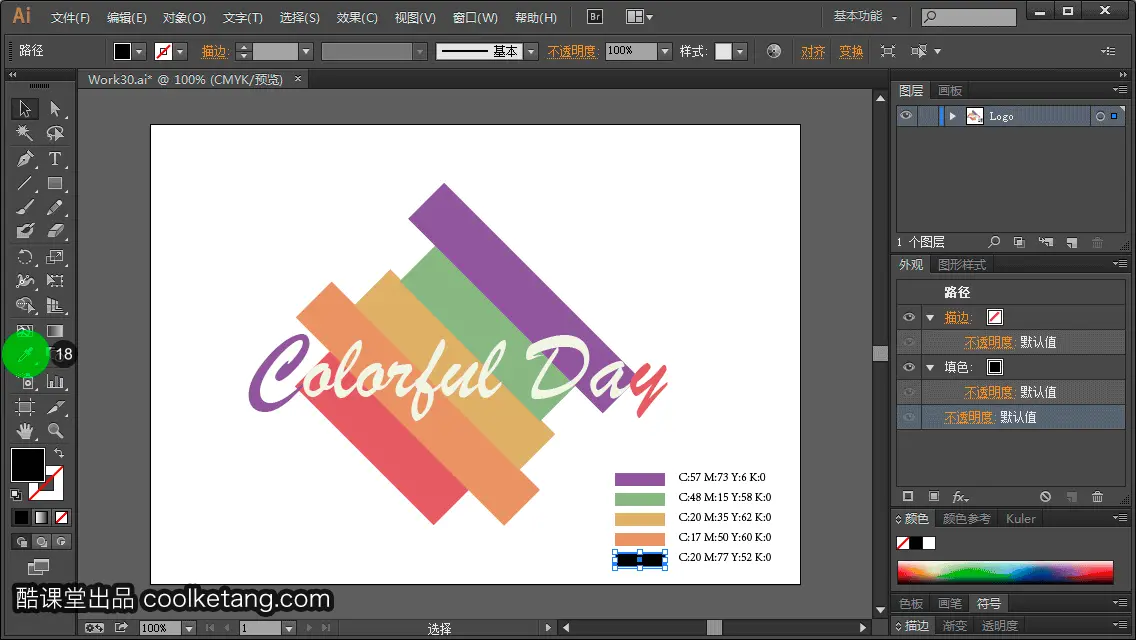Click the toolbox black fill color swatch
The image size is (1136, 640).
28,465
